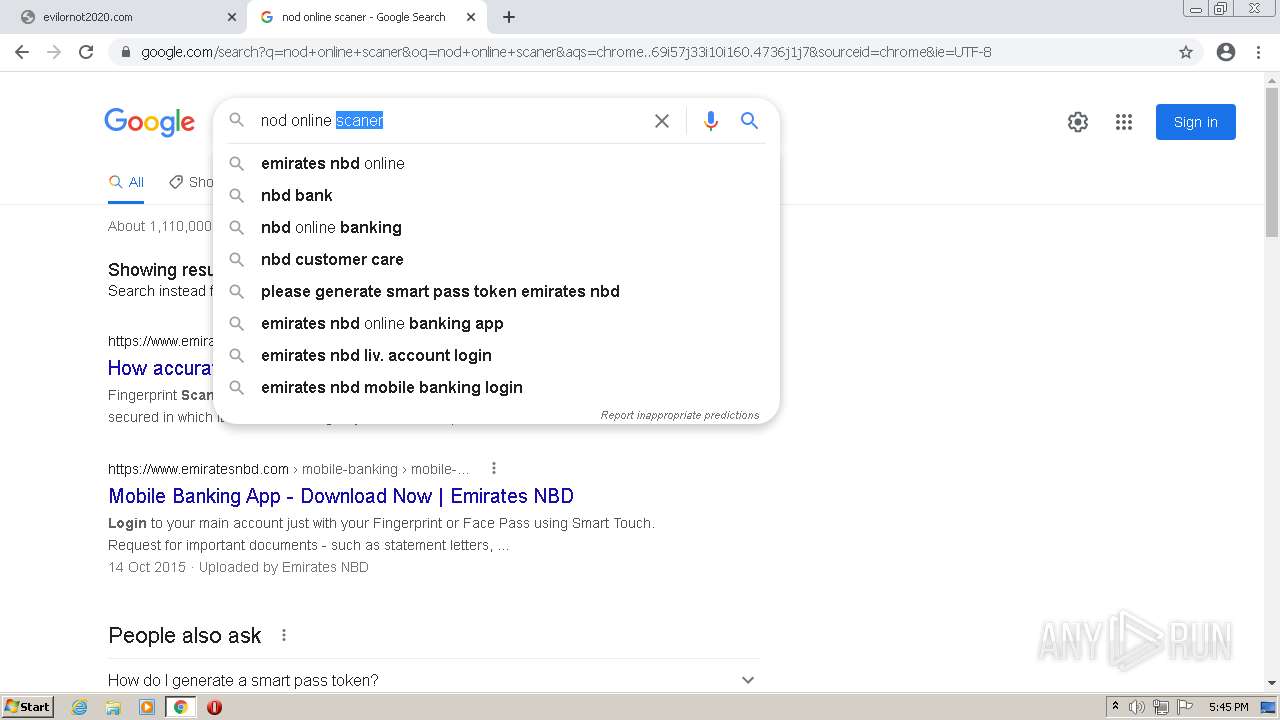Open Chrome's three-dot menu
Viewport: 1280px width, 720px height.
tap(1258, 52)
